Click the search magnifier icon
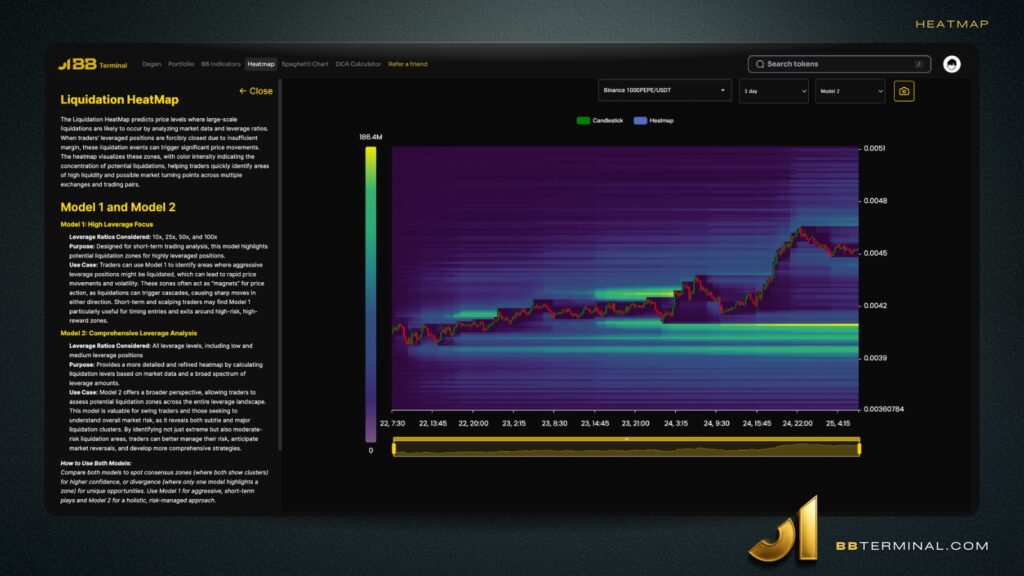Screen dimensions: 1024x576 [x=760, y=64]
